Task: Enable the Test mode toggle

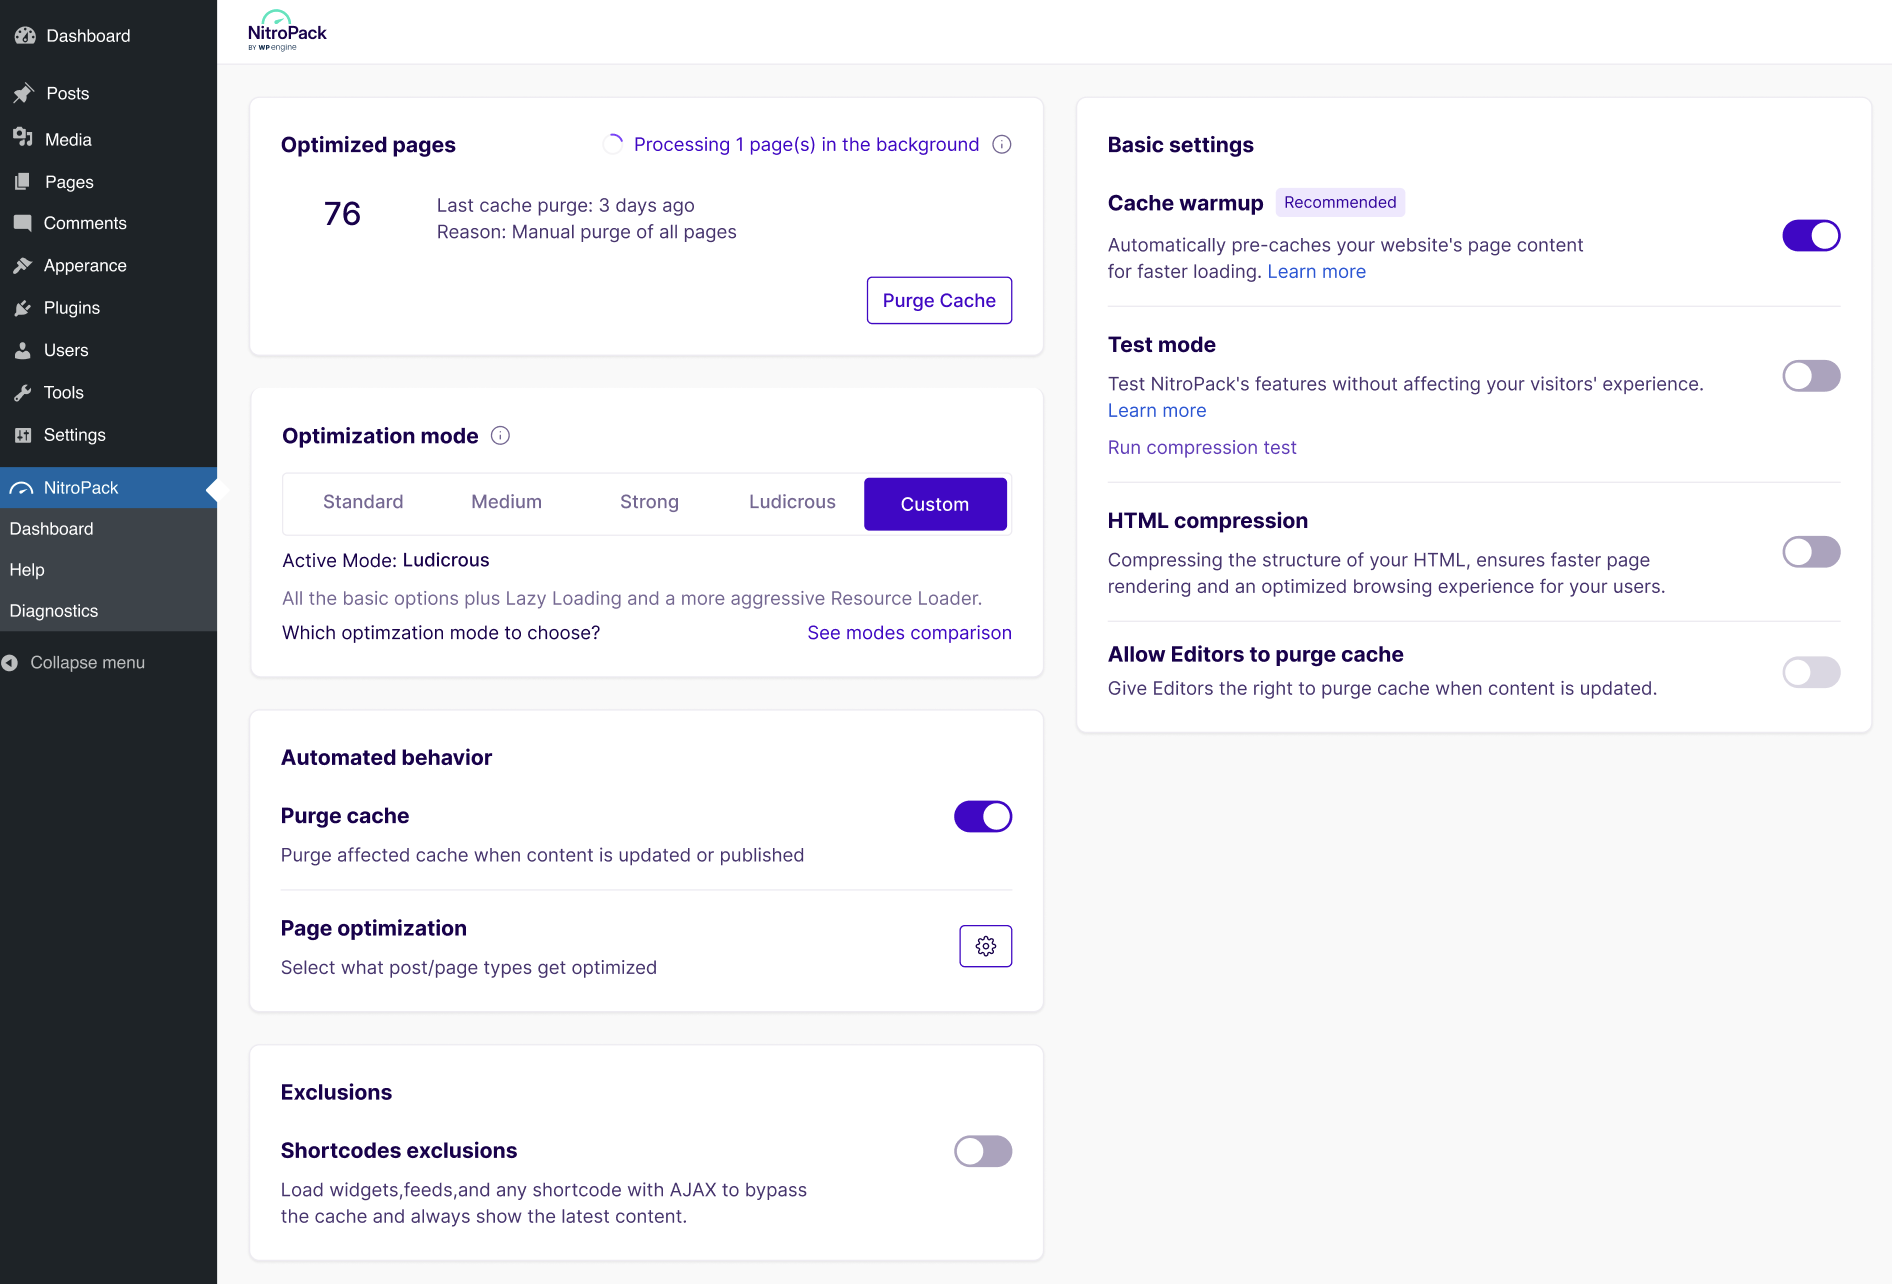Action: click(1810, 376)
